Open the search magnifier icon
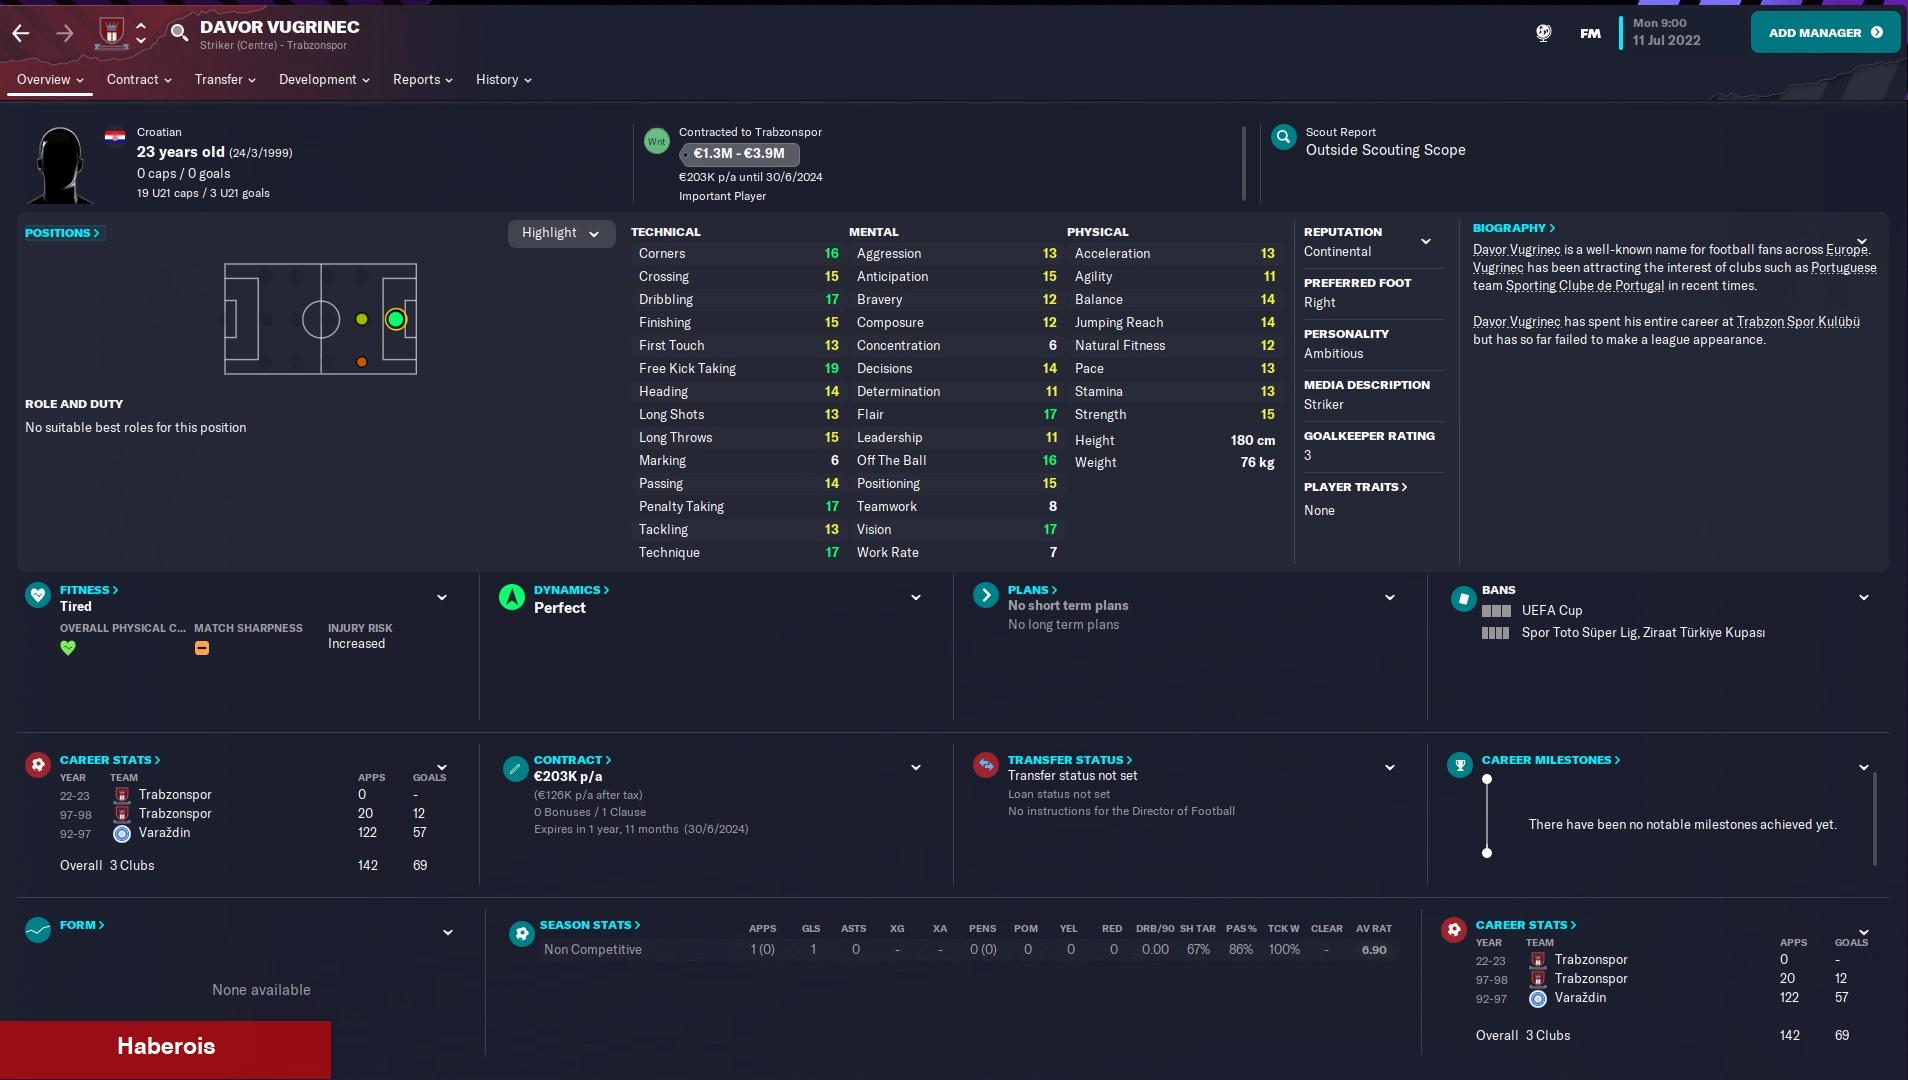Image resolution: width=1908 pixels, height=1080 pixels. pos(179,33)
